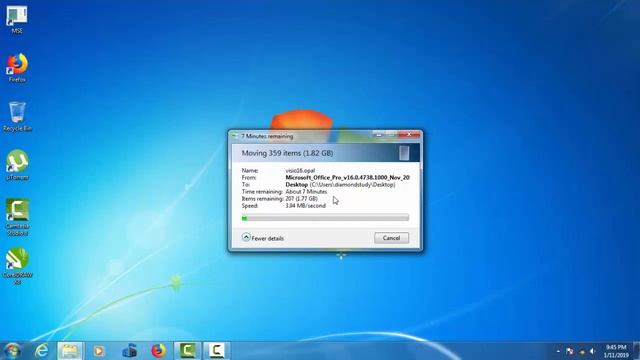The image size is (640, 360).
Task: Click the Microsoft_Office_Pro source folder name
Action: [x=347, y=178]
